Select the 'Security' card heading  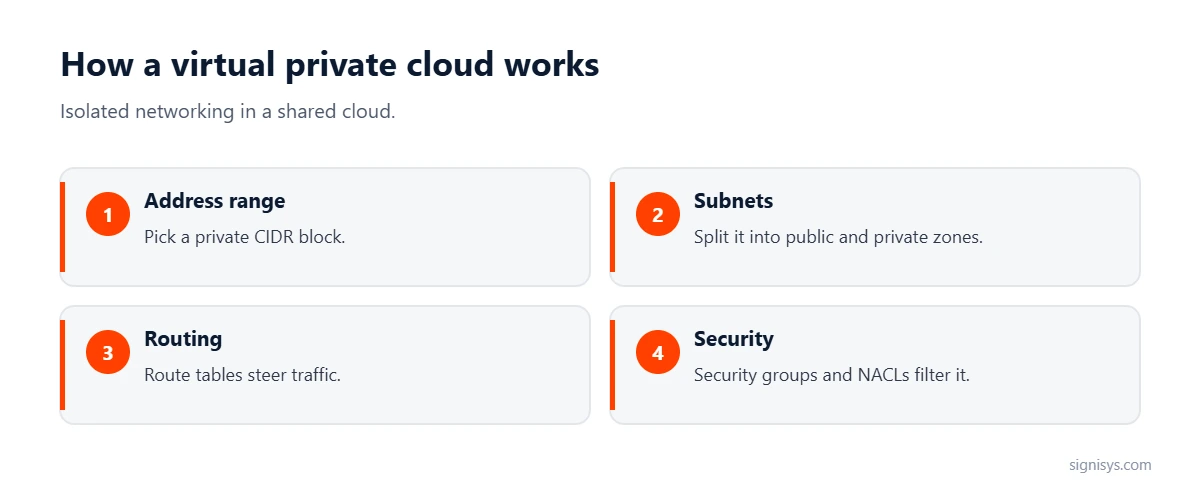pos(734,339)
